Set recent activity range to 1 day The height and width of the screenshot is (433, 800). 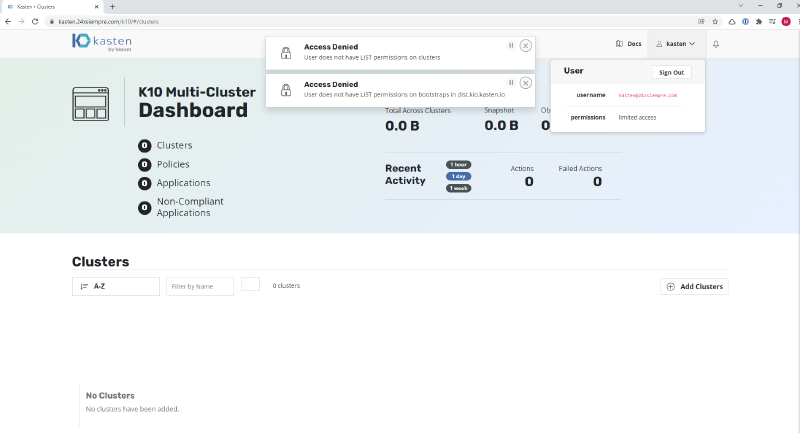459,176
